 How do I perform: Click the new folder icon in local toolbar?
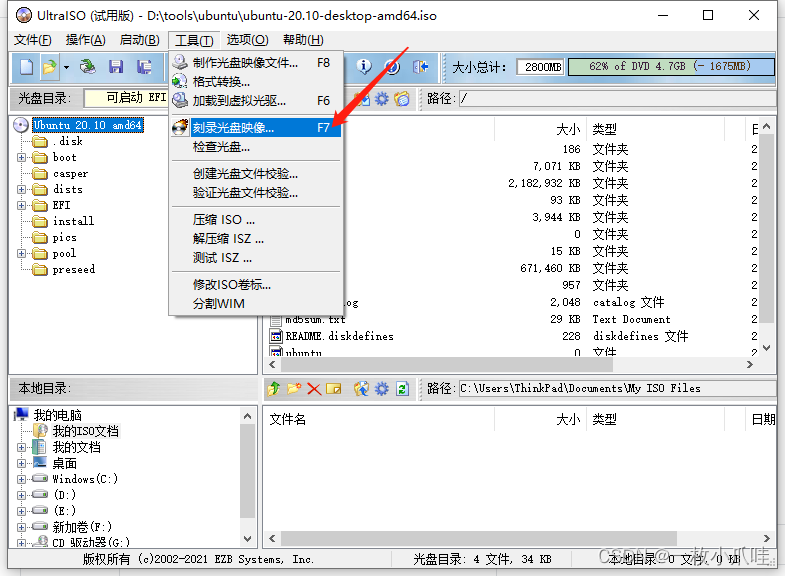(x=294, y=388)
